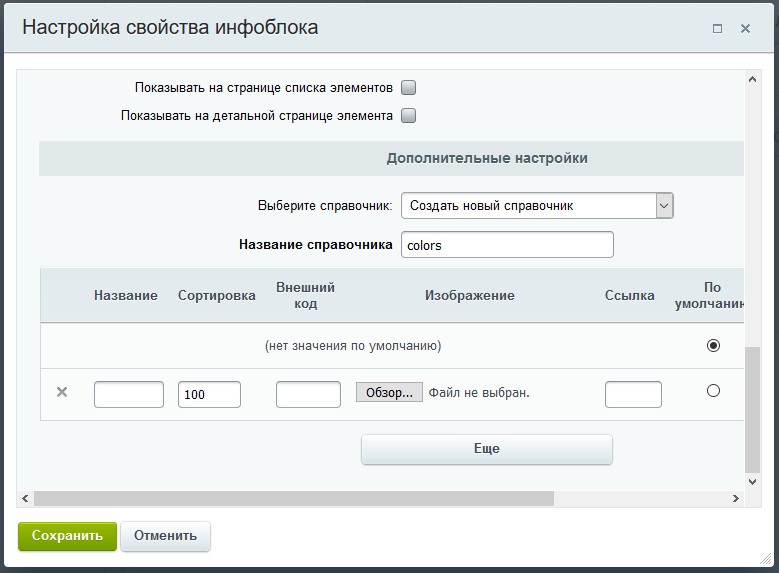This screenshot has height=573, width=779.
Task: Close the infoblock property settings dialog
Action: 745,28
